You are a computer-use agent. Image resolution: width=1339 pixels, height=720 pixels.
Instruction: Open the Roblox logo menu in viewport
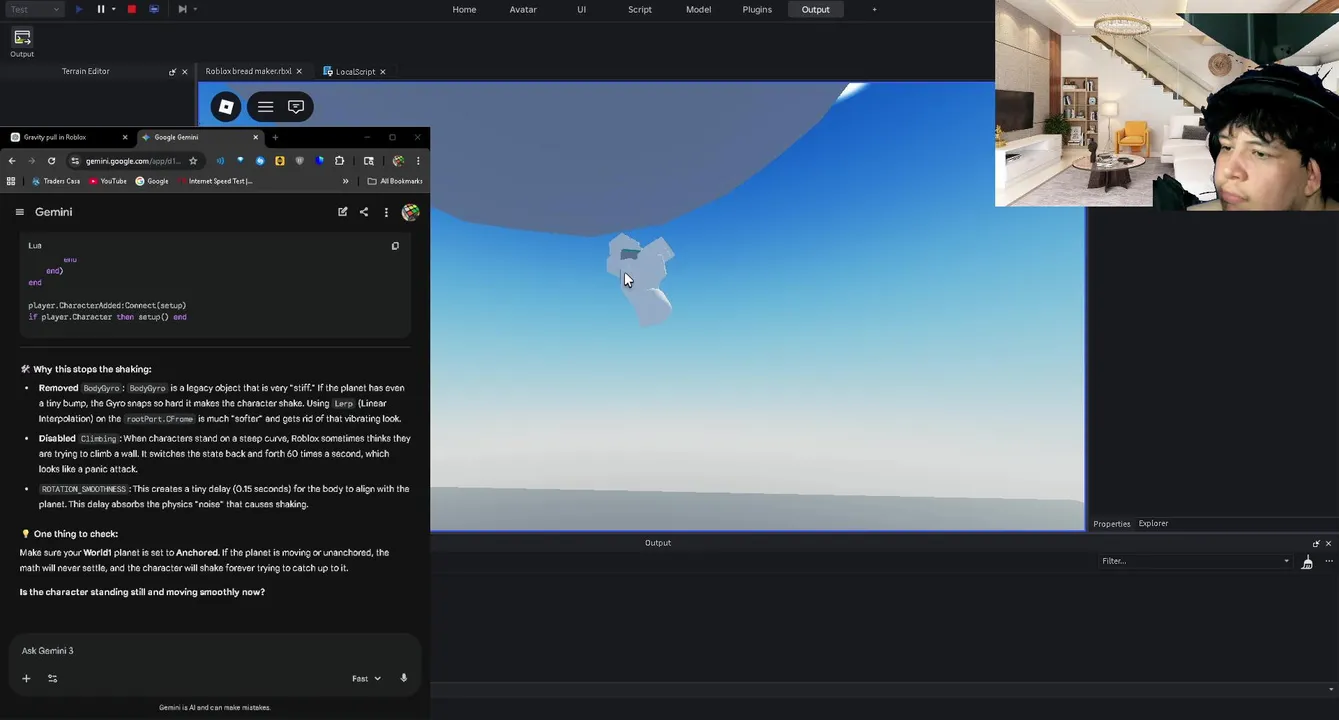[226, 107]
